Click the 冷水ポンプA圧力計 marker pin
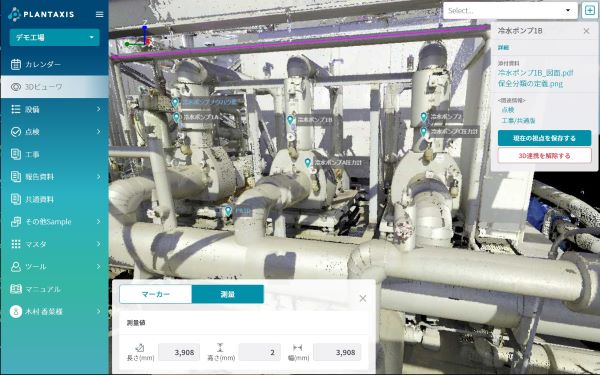 pyautogui.click(x=308, y=163)
